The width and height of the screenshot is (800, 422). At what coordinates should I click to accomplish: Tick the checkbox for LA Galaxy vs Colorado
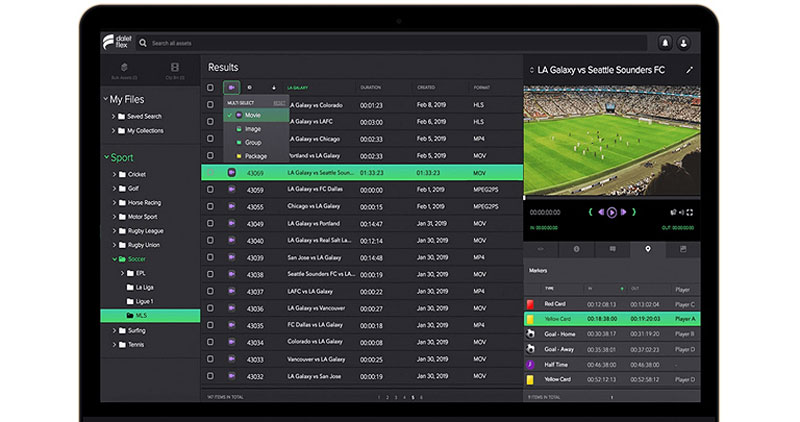point(210,105)
